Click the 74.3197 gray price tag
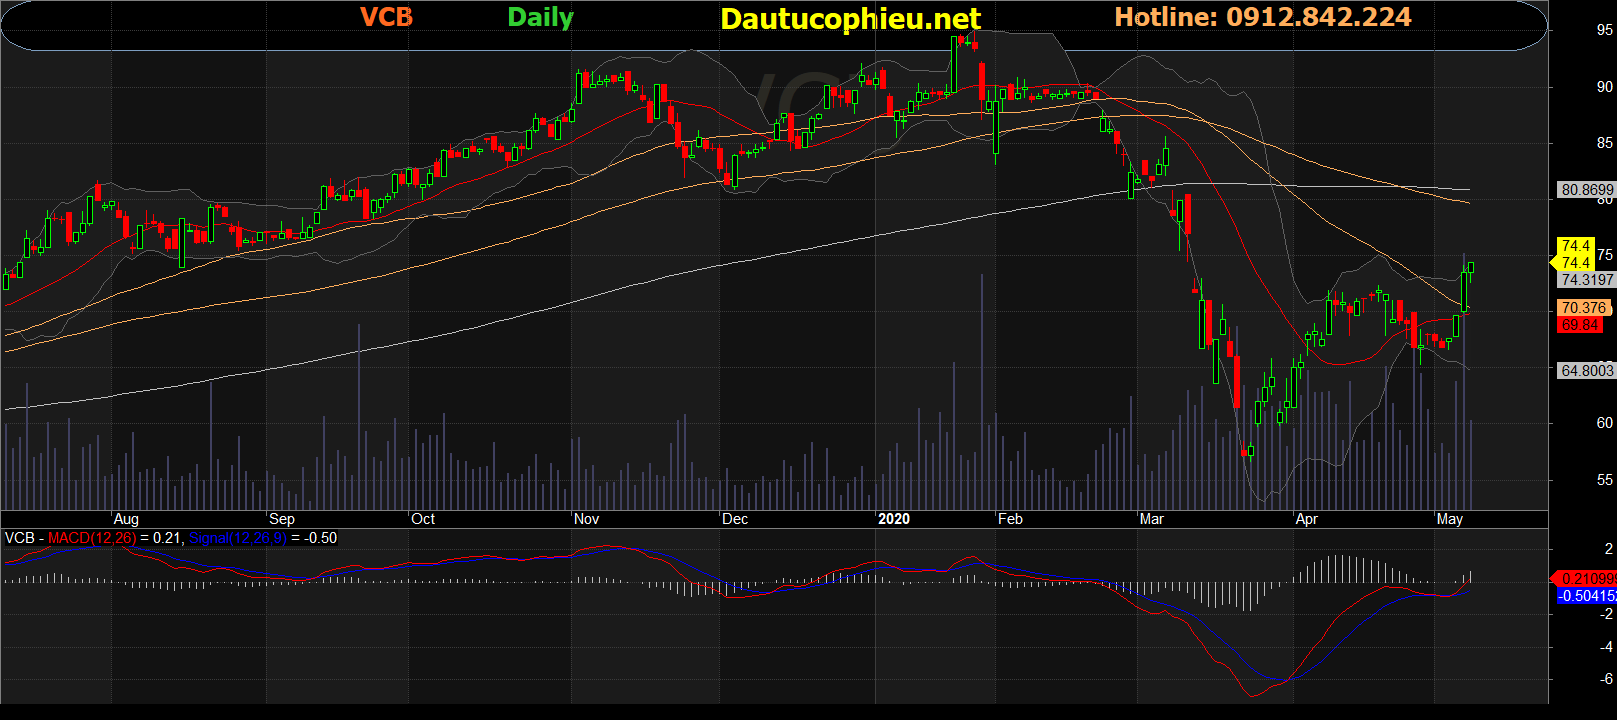 coord(1587,280)
